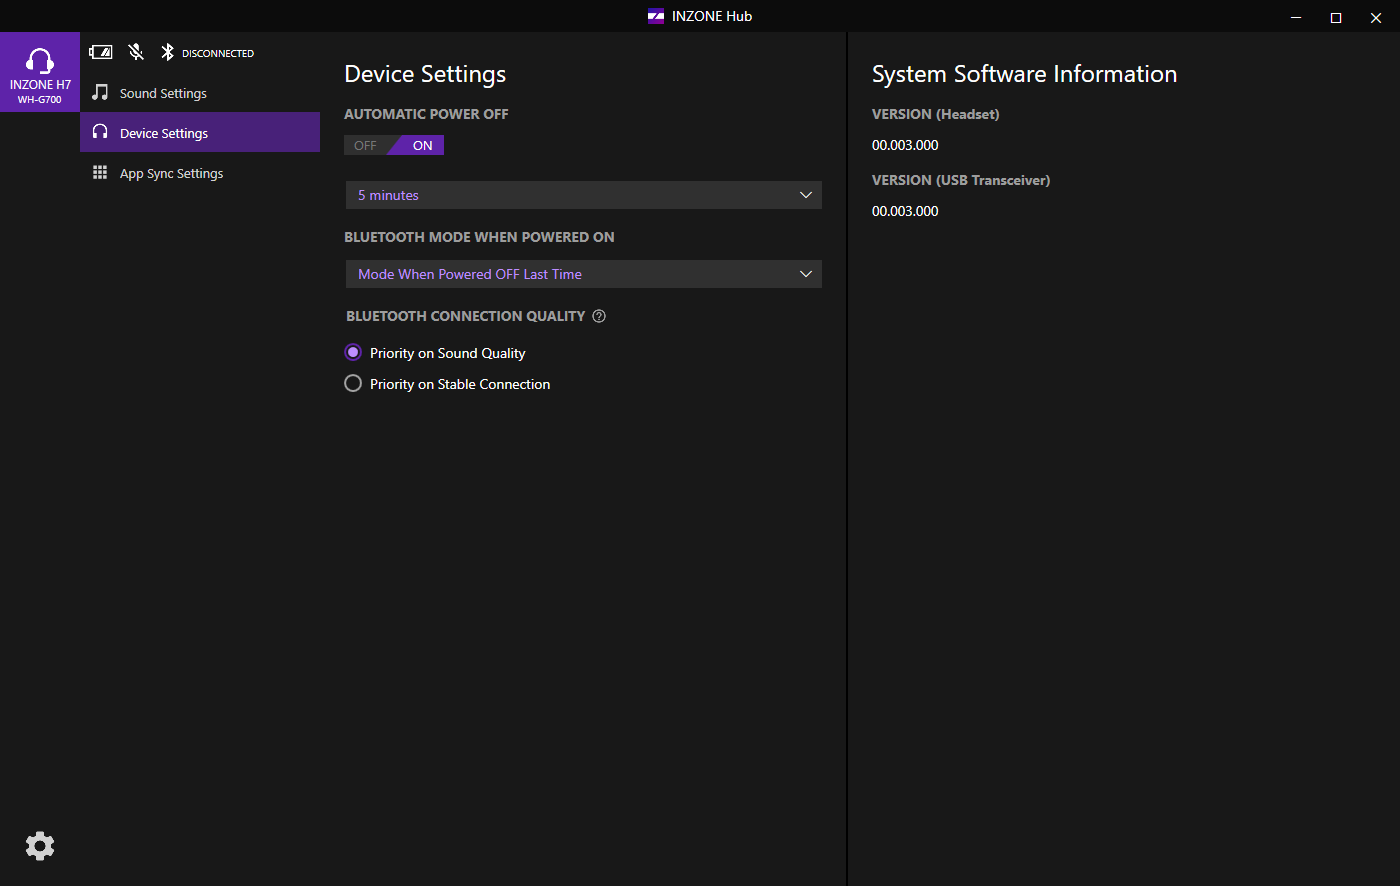Screen dimensions: 1400x886
Task: Click the headset version 00.003.000 under VERSION (Headset)
Action: pos(905,145)
